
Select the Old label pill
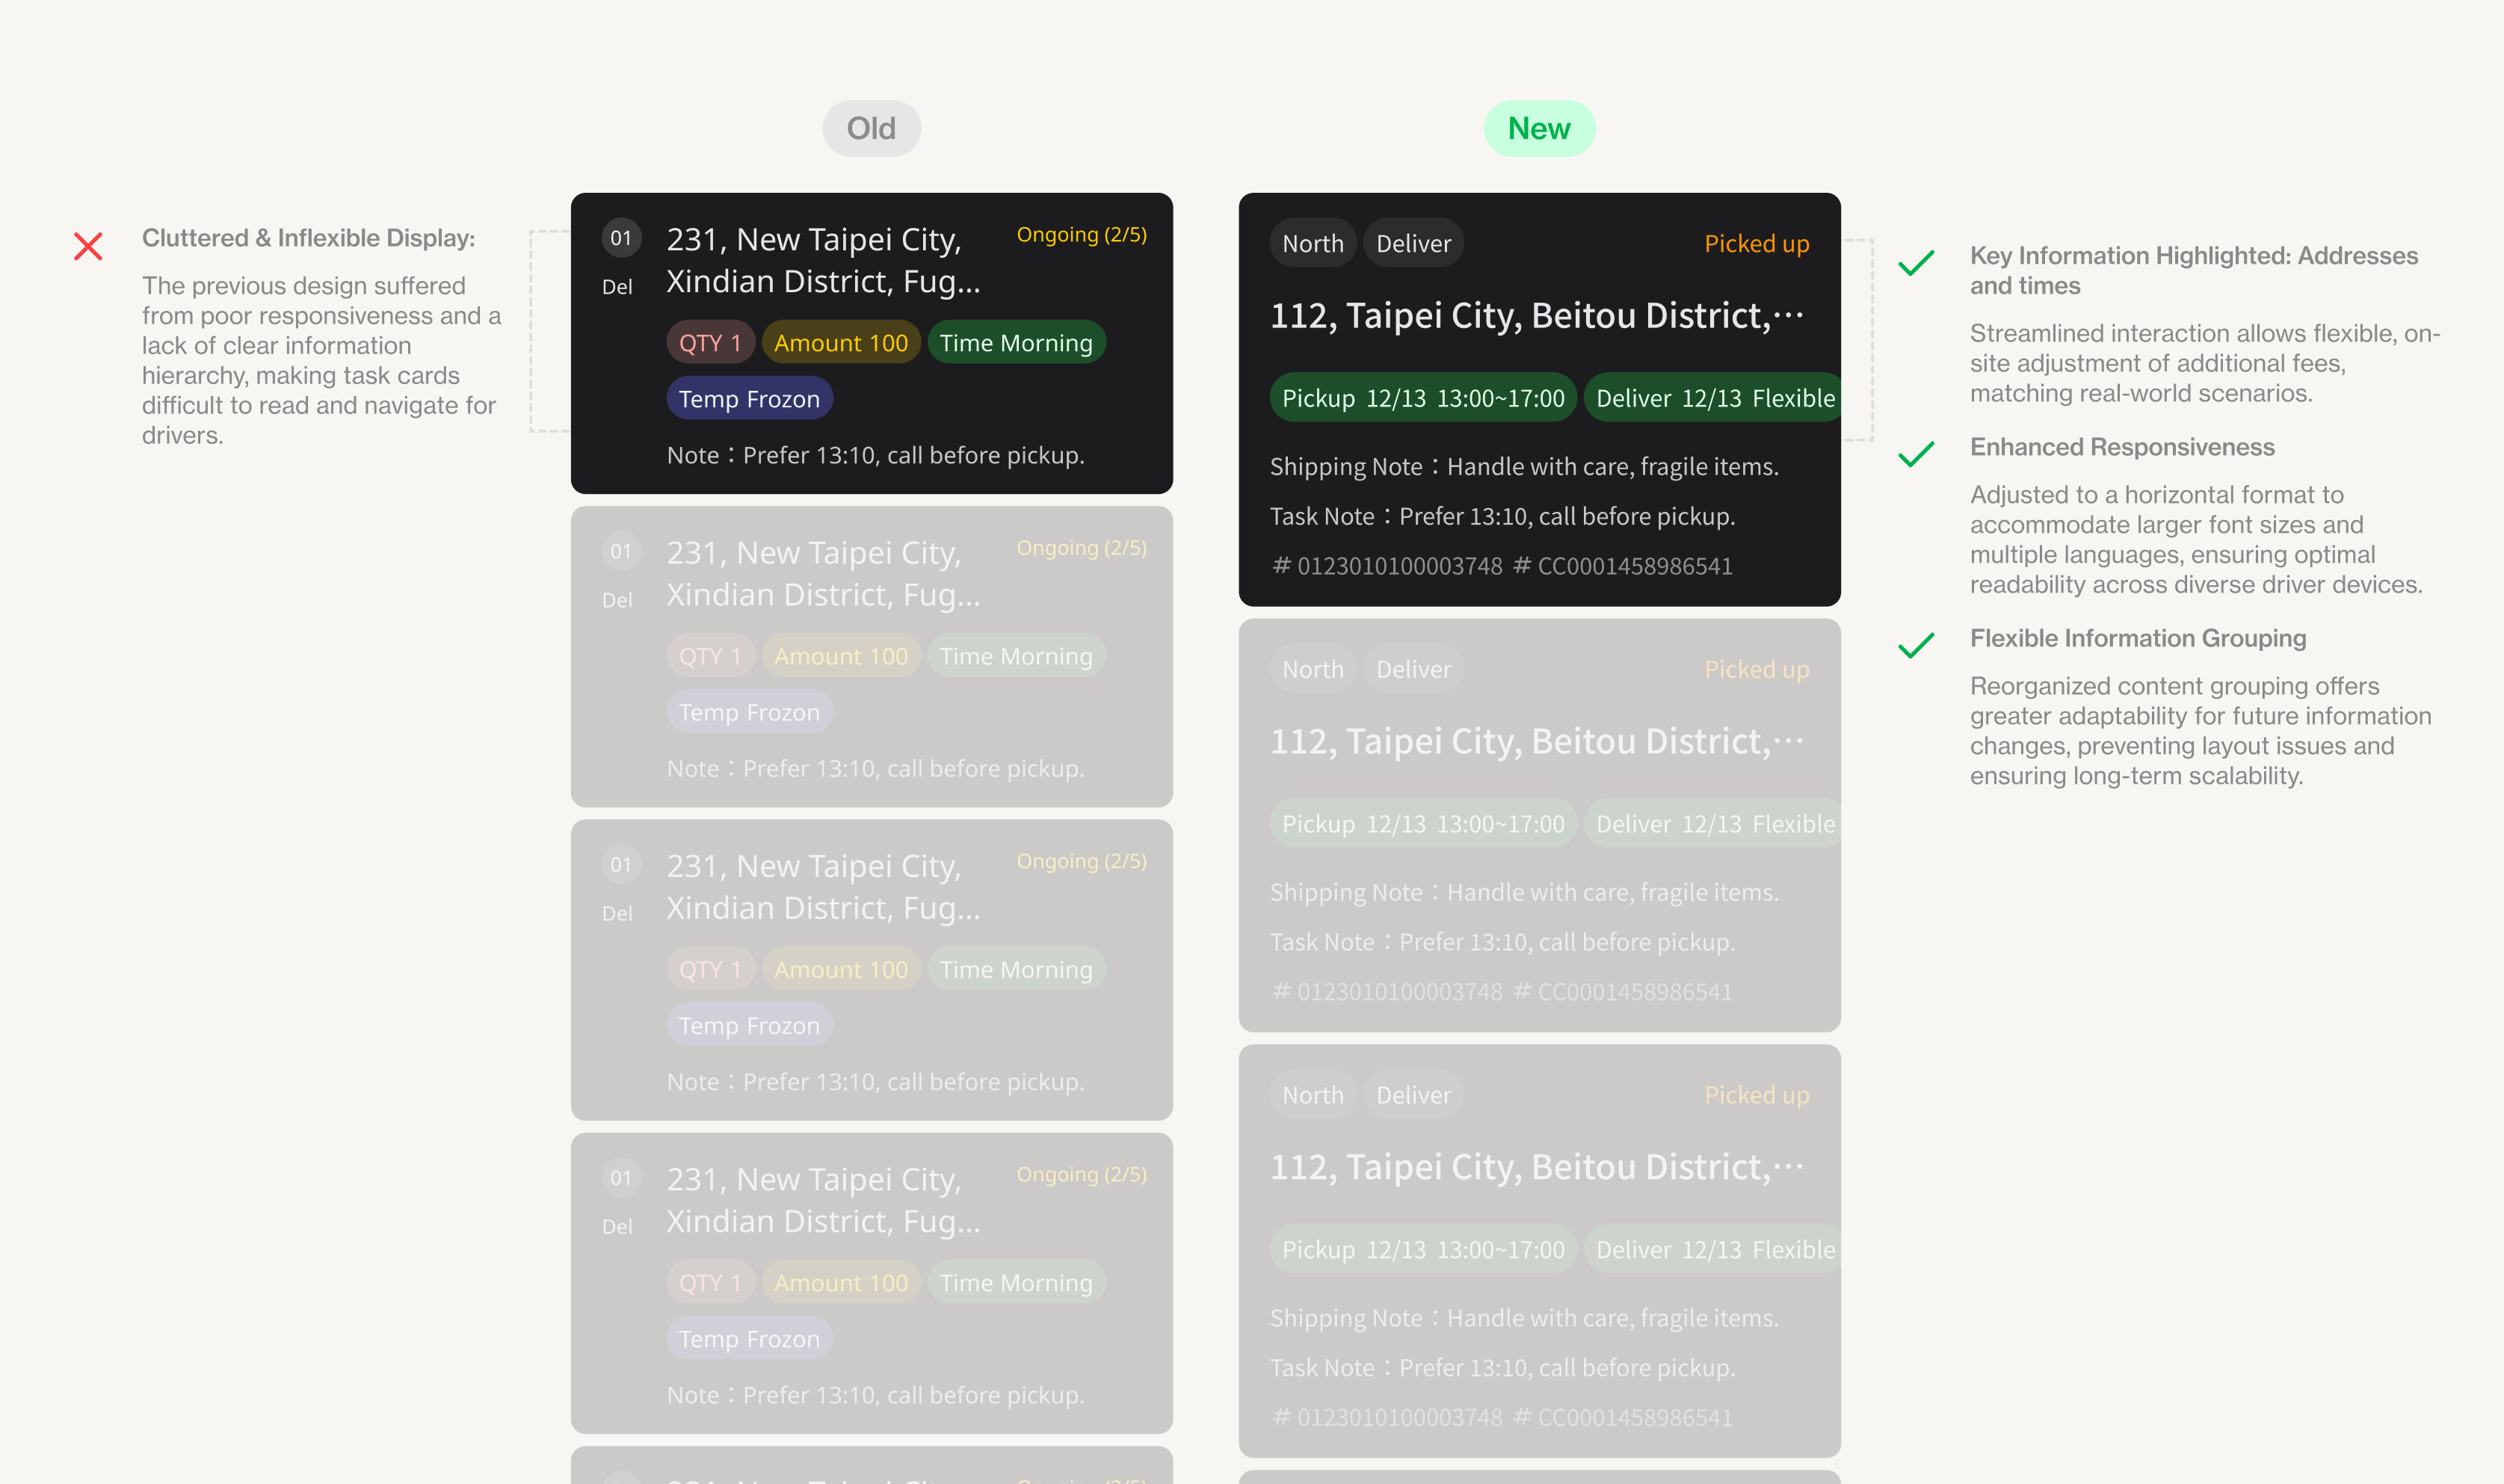tap(871, 128)
